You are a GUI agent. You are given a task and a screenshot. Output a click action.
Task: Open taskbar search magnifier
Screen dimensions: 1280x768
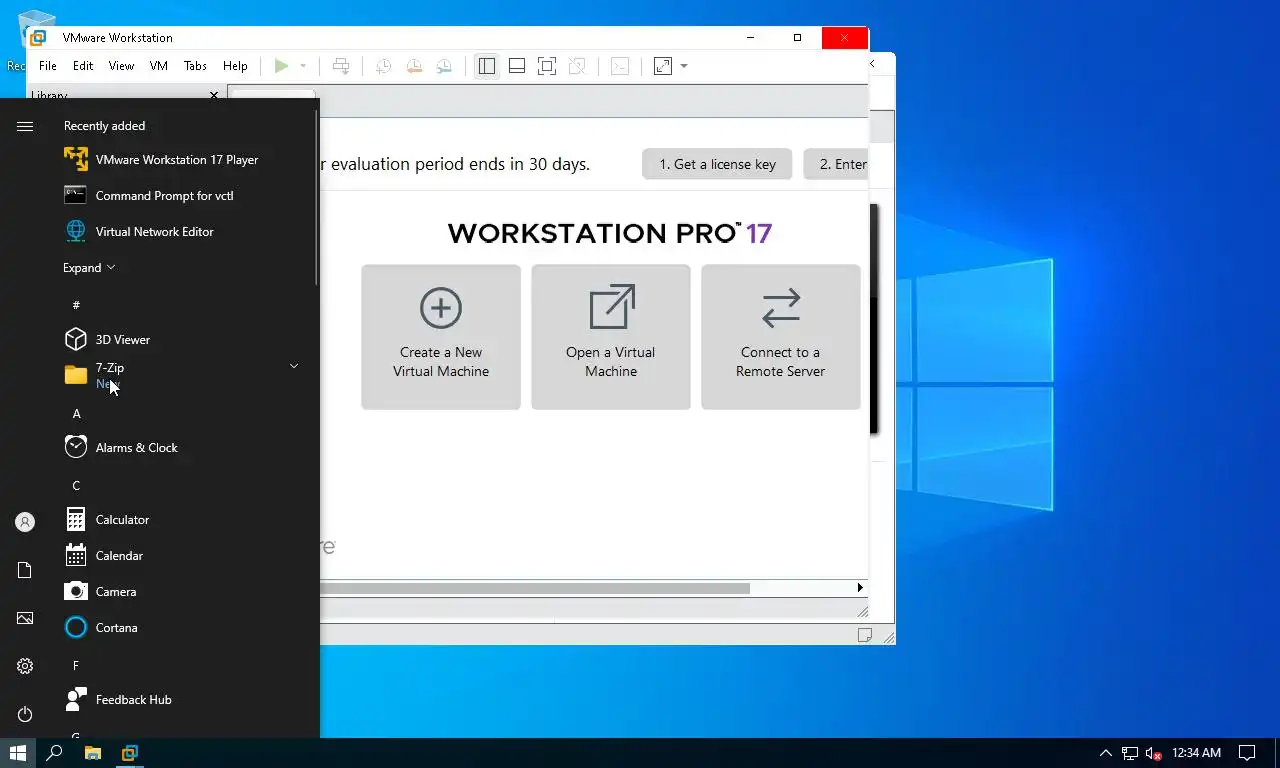[x=55, y=753]
